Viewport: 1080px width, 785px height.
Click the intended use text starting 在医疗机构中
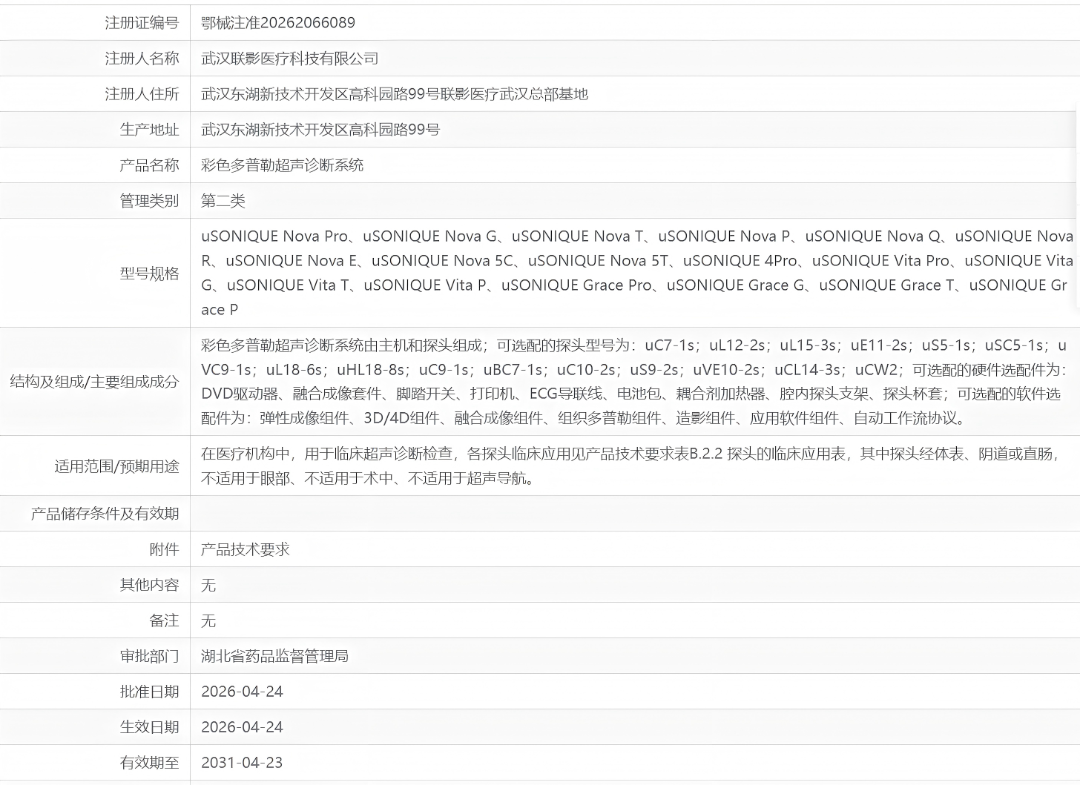tap(630, 465)
